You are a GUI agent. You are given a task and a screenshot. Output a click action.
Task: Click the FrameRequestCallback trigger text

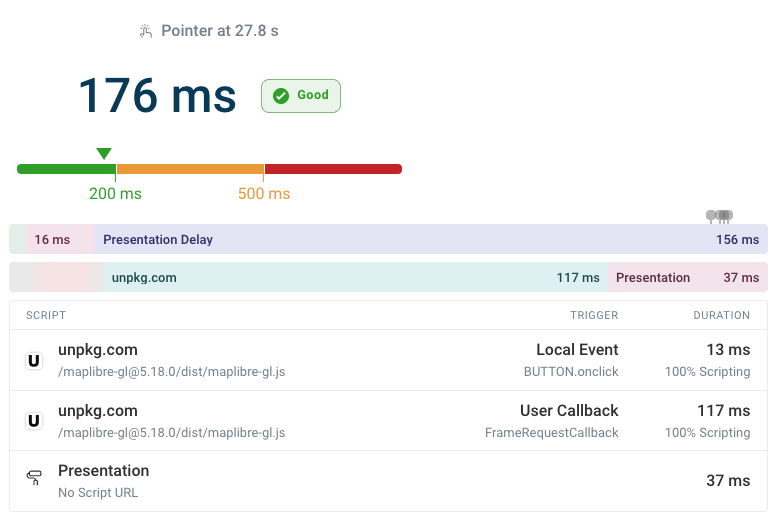[x=551, y=433]
